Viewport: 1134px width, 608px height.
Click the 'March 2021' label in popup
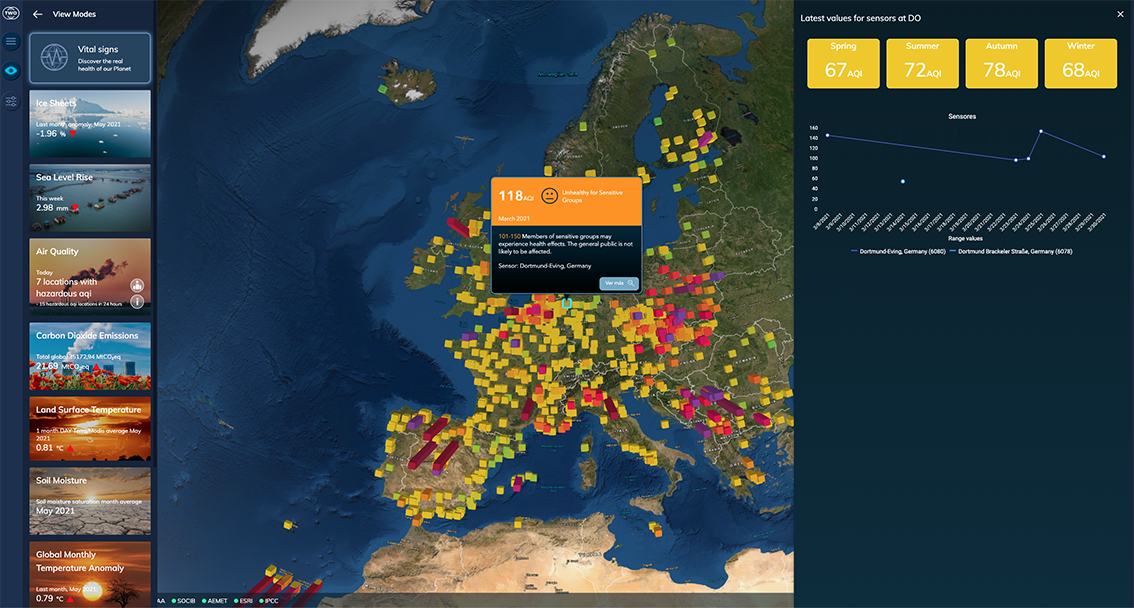click(x=513, y=218)
